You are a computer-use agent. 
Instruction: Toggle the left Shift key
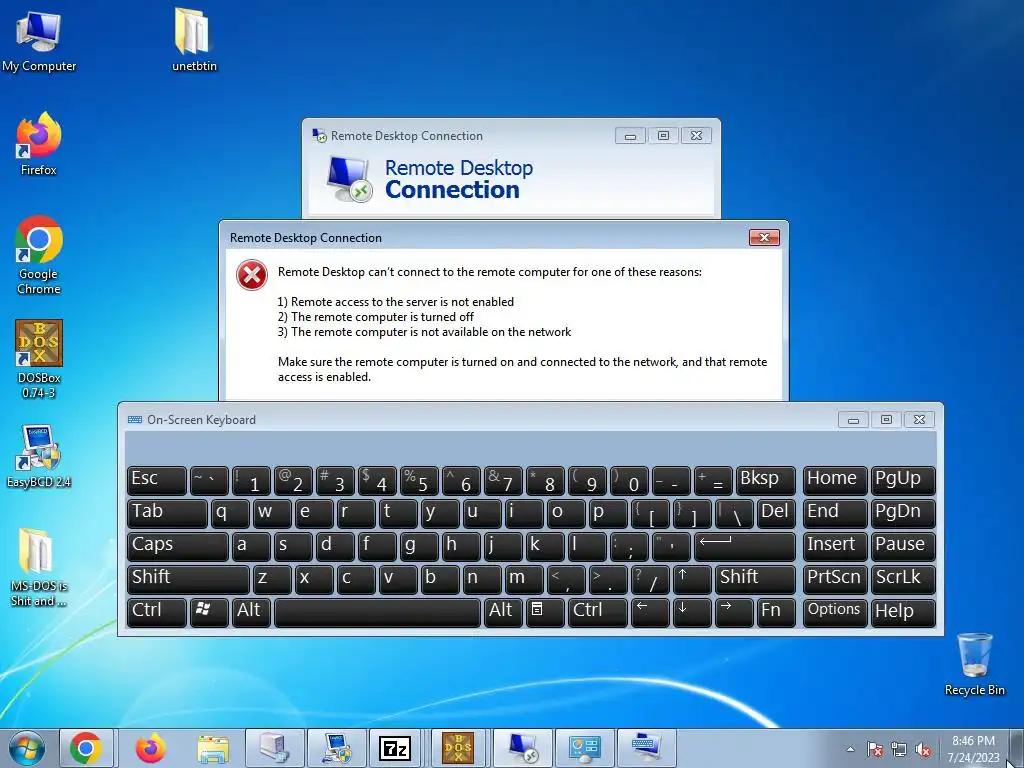coord(188,579)
